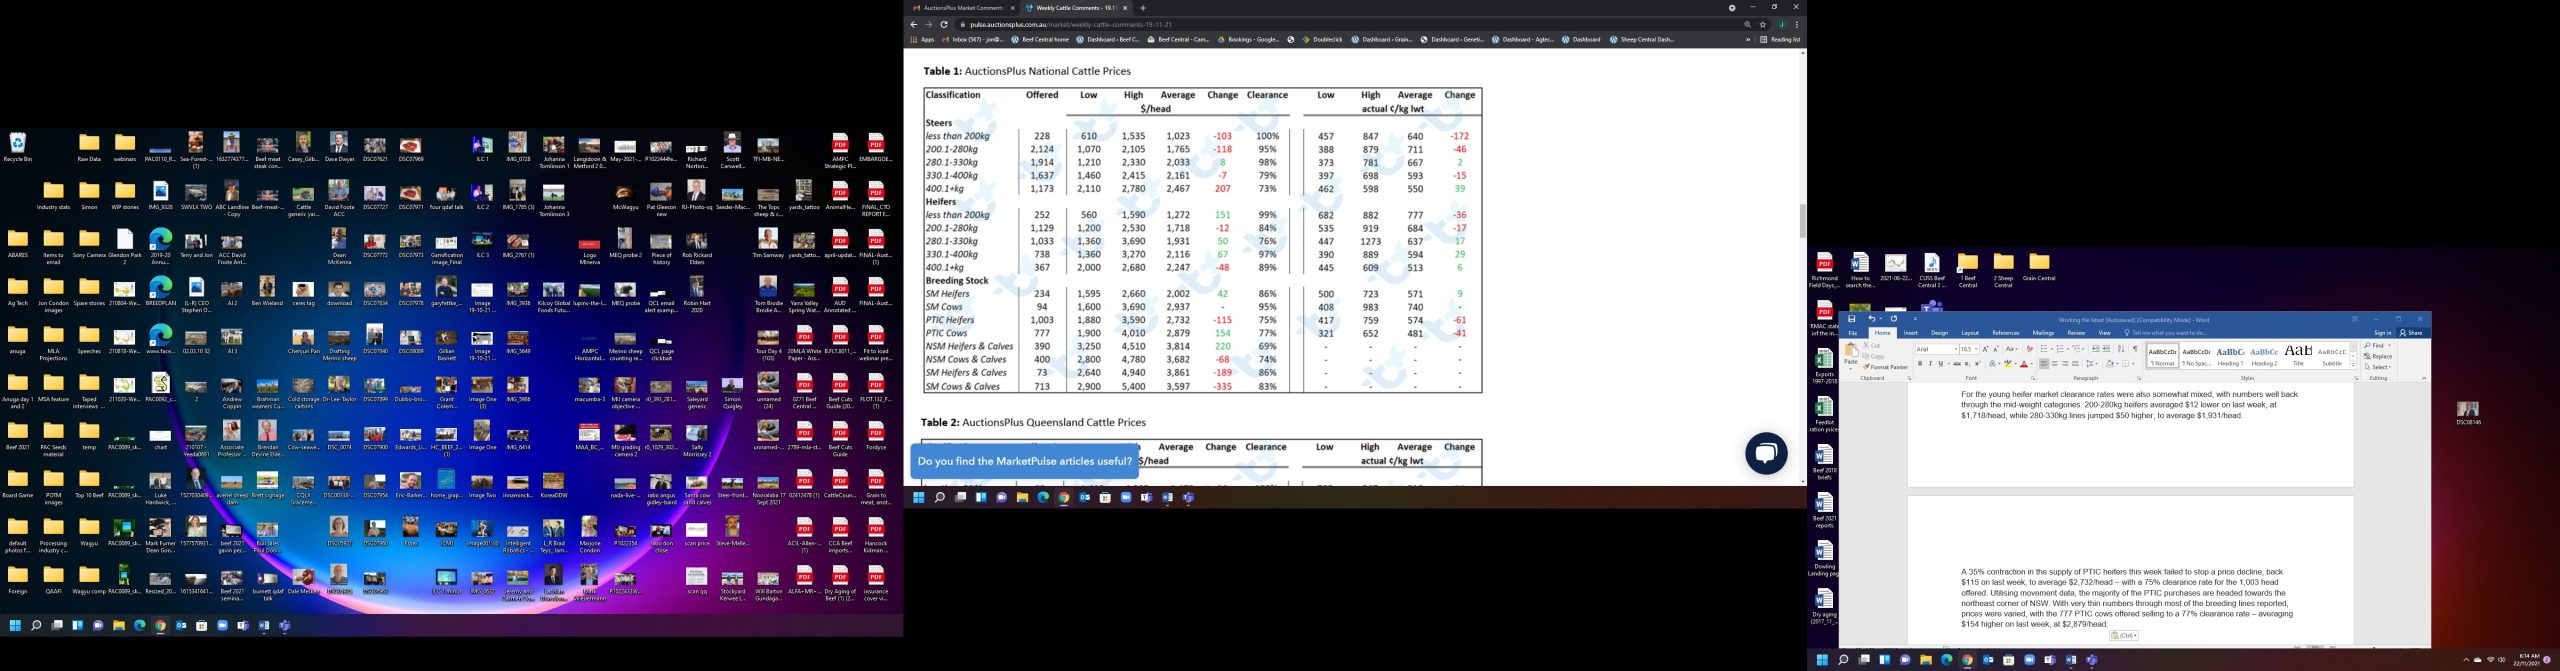Switch to Word References tab

(x=2006, y=333)
